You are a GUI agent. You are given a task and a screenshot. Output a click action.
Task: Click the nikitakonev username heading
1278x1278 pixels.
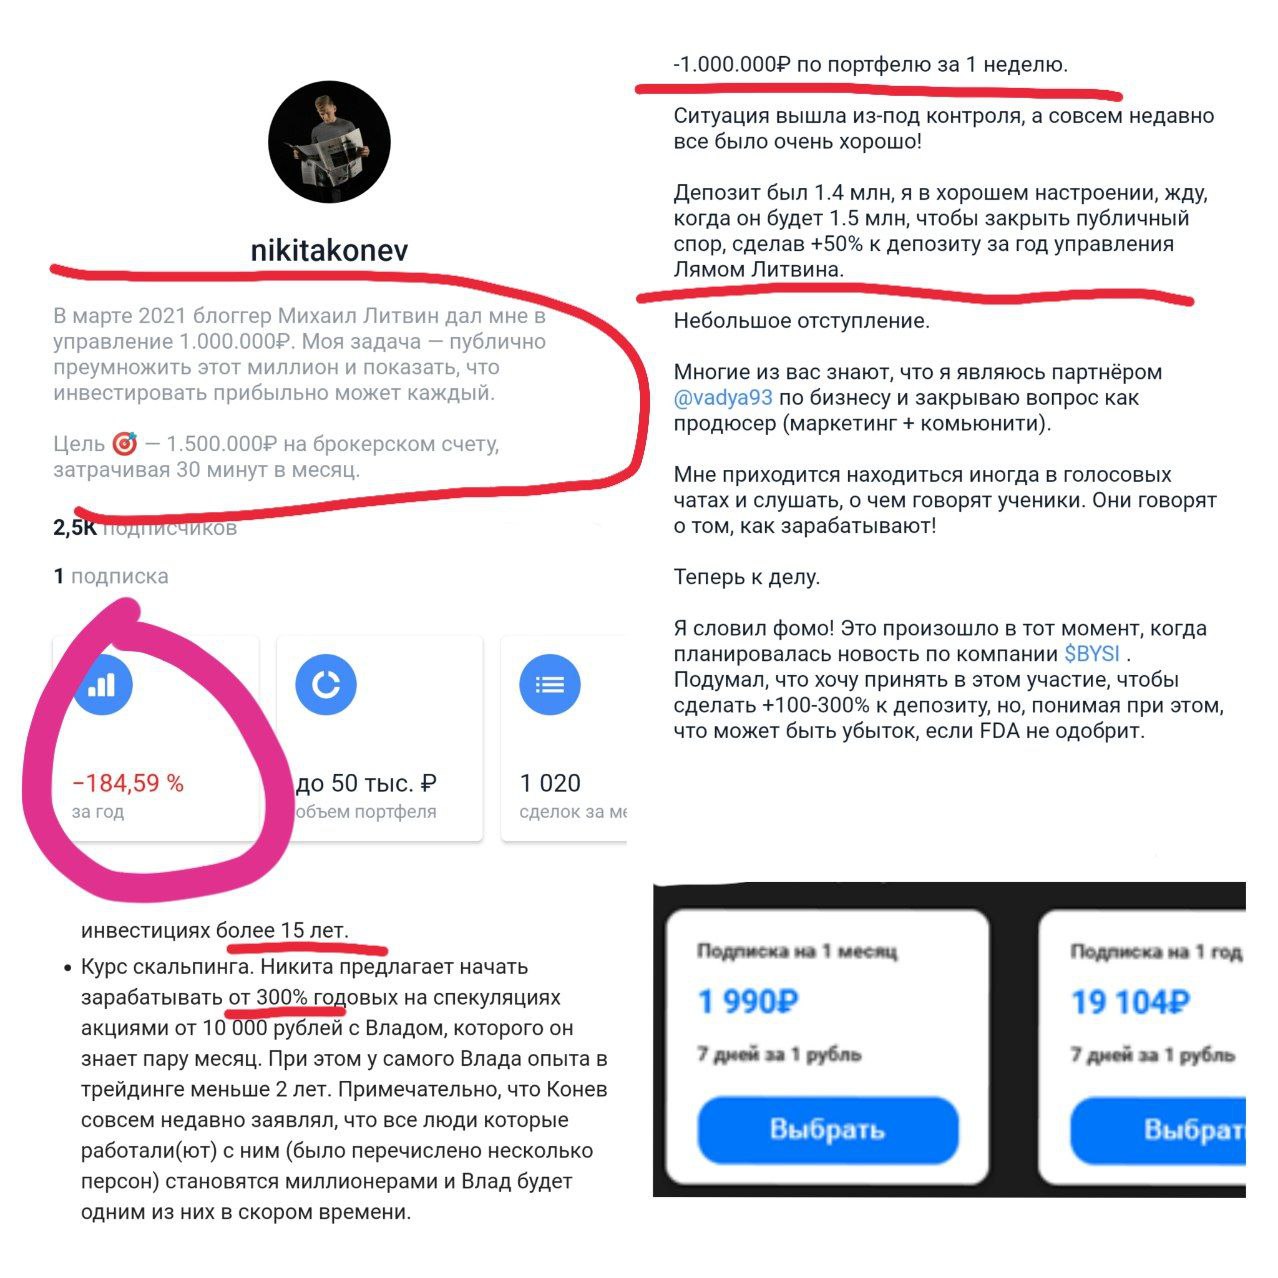tap(329, 250)
